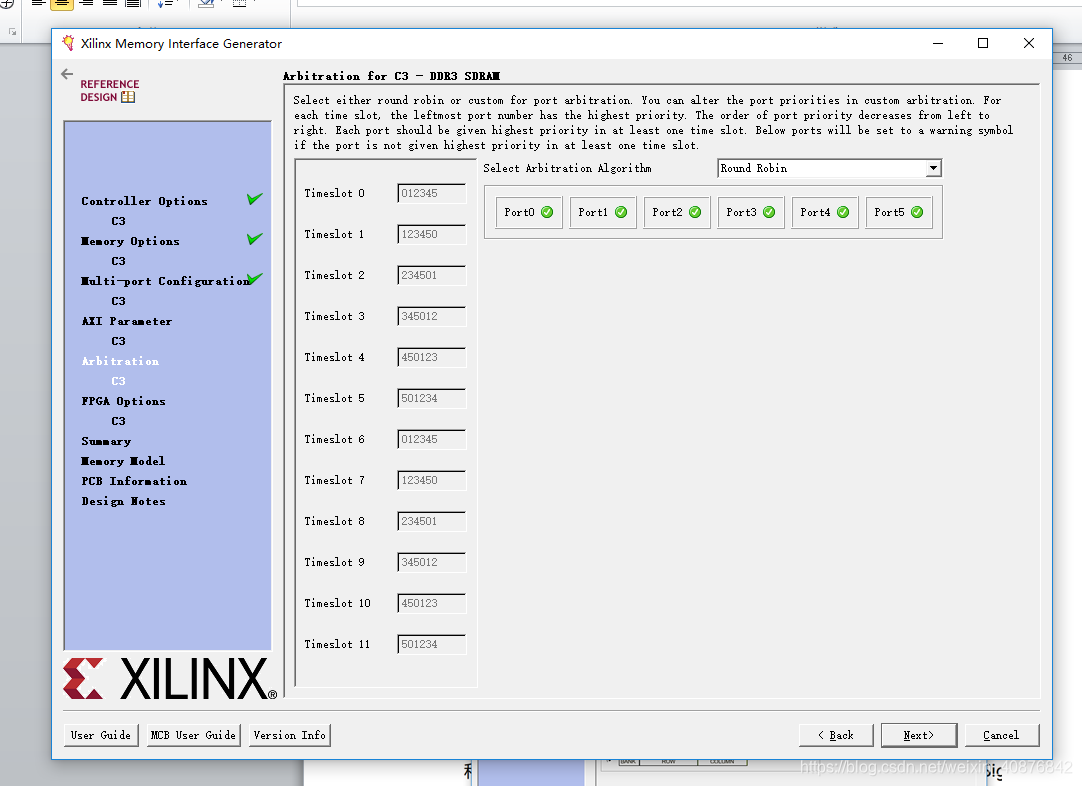Click the center align icon in background editor
The height and width of the screenshot is (786, 1082).
(62, 3)
